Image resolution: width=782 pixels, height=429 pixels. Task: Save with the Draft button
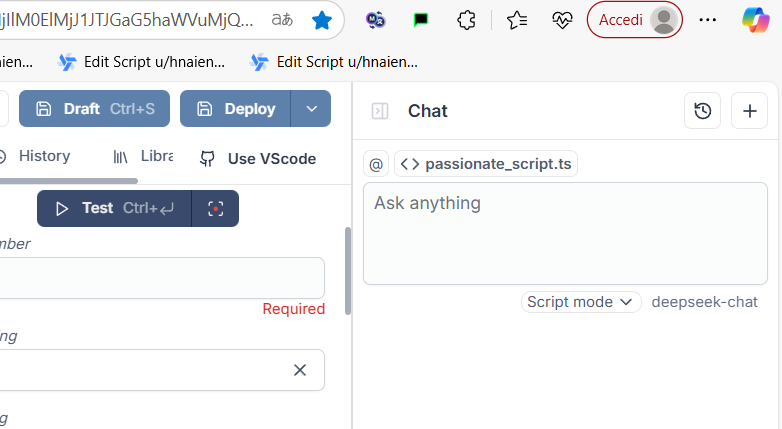point(94,109)
